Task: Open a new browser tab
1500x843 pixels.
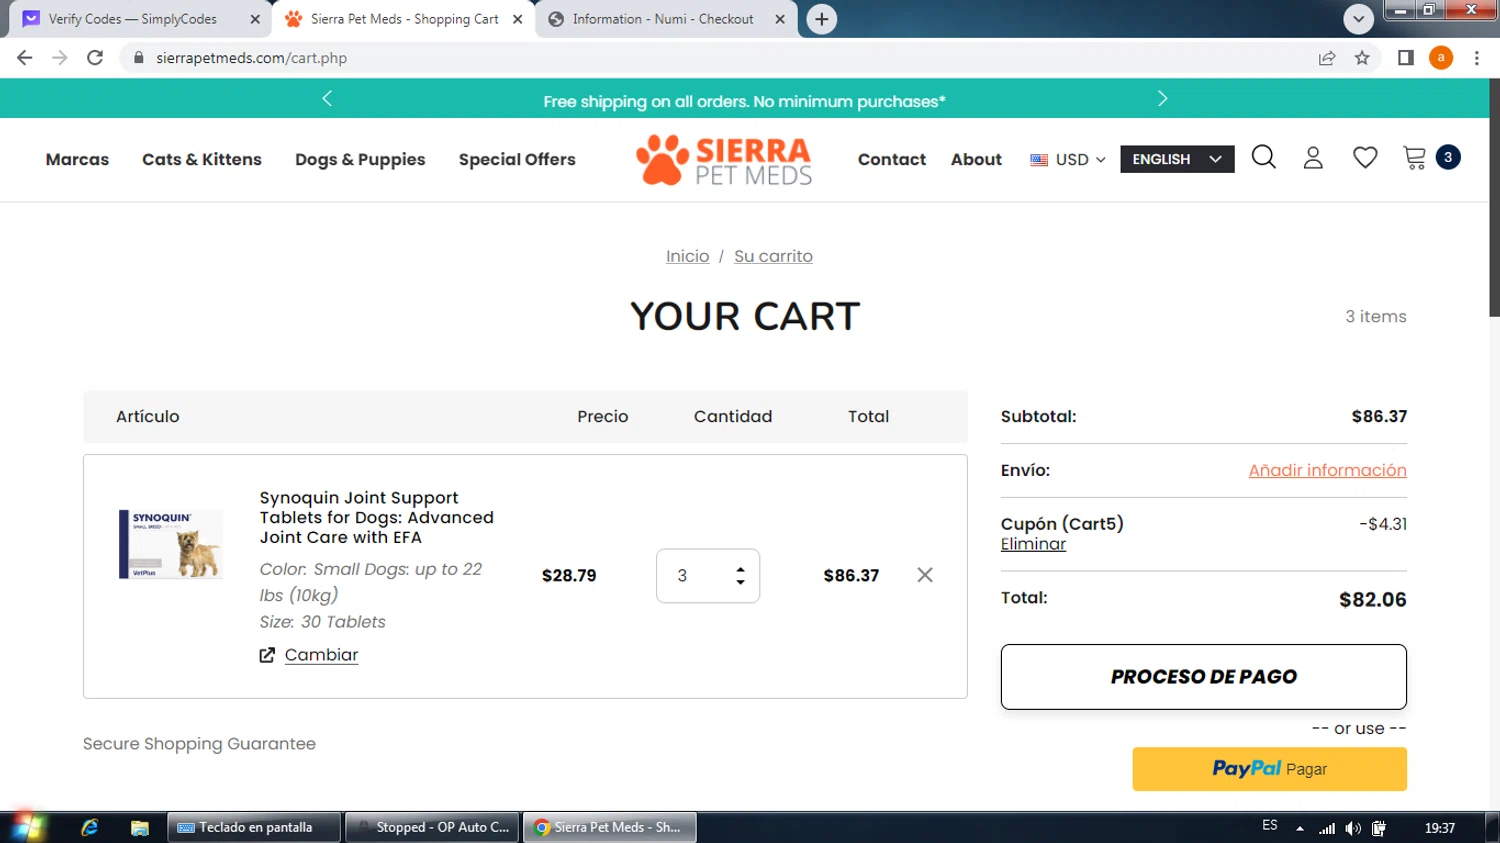Action: click(821, 19)
